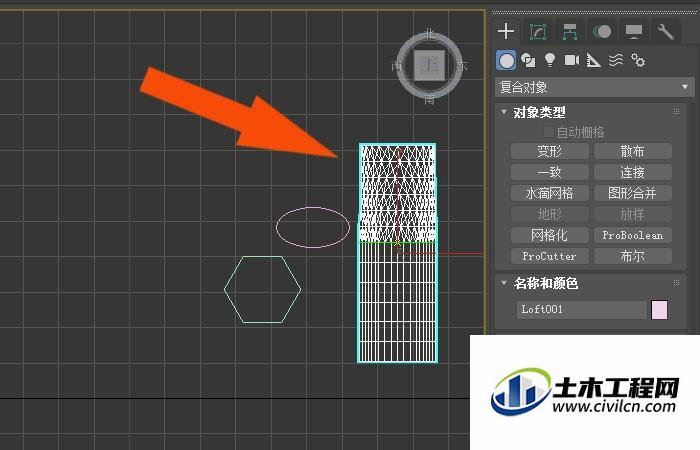Open the Modify panel tab
700x450 pixels.
click(x=538, y=32)
